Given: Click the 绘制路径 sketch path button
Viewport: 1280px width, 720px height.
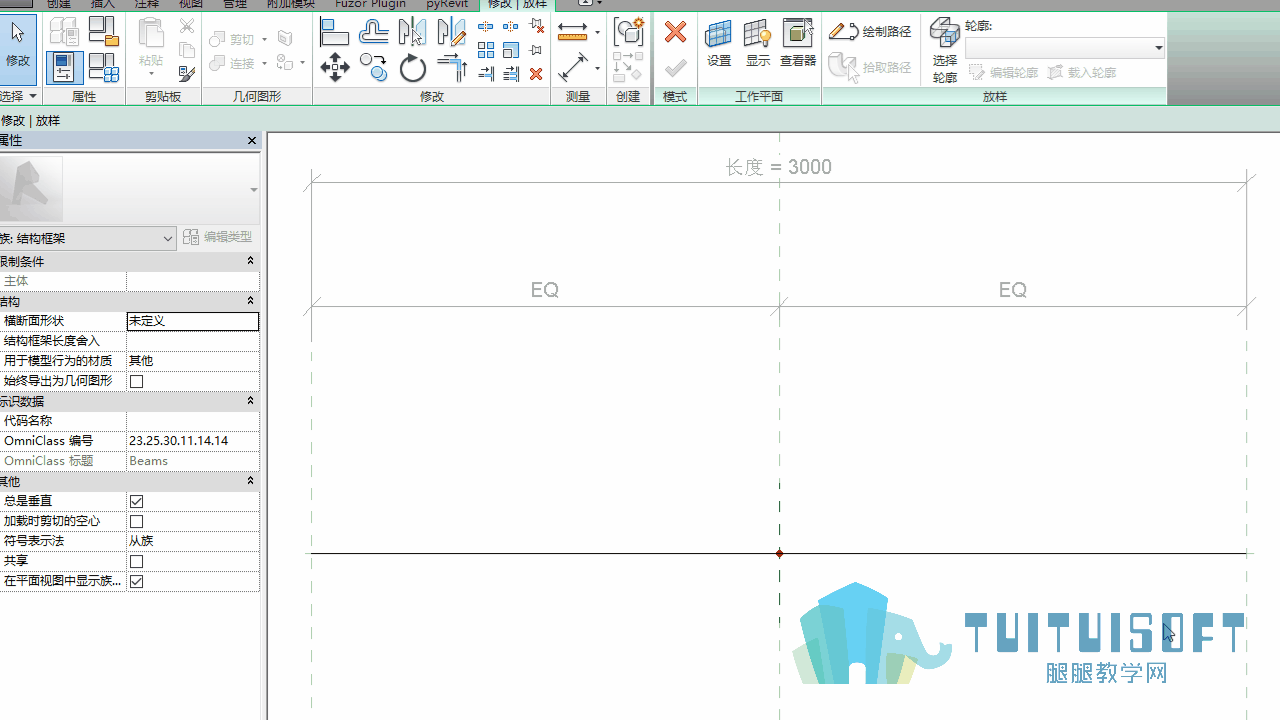Looking at the screenshot, I should point(870,32).
